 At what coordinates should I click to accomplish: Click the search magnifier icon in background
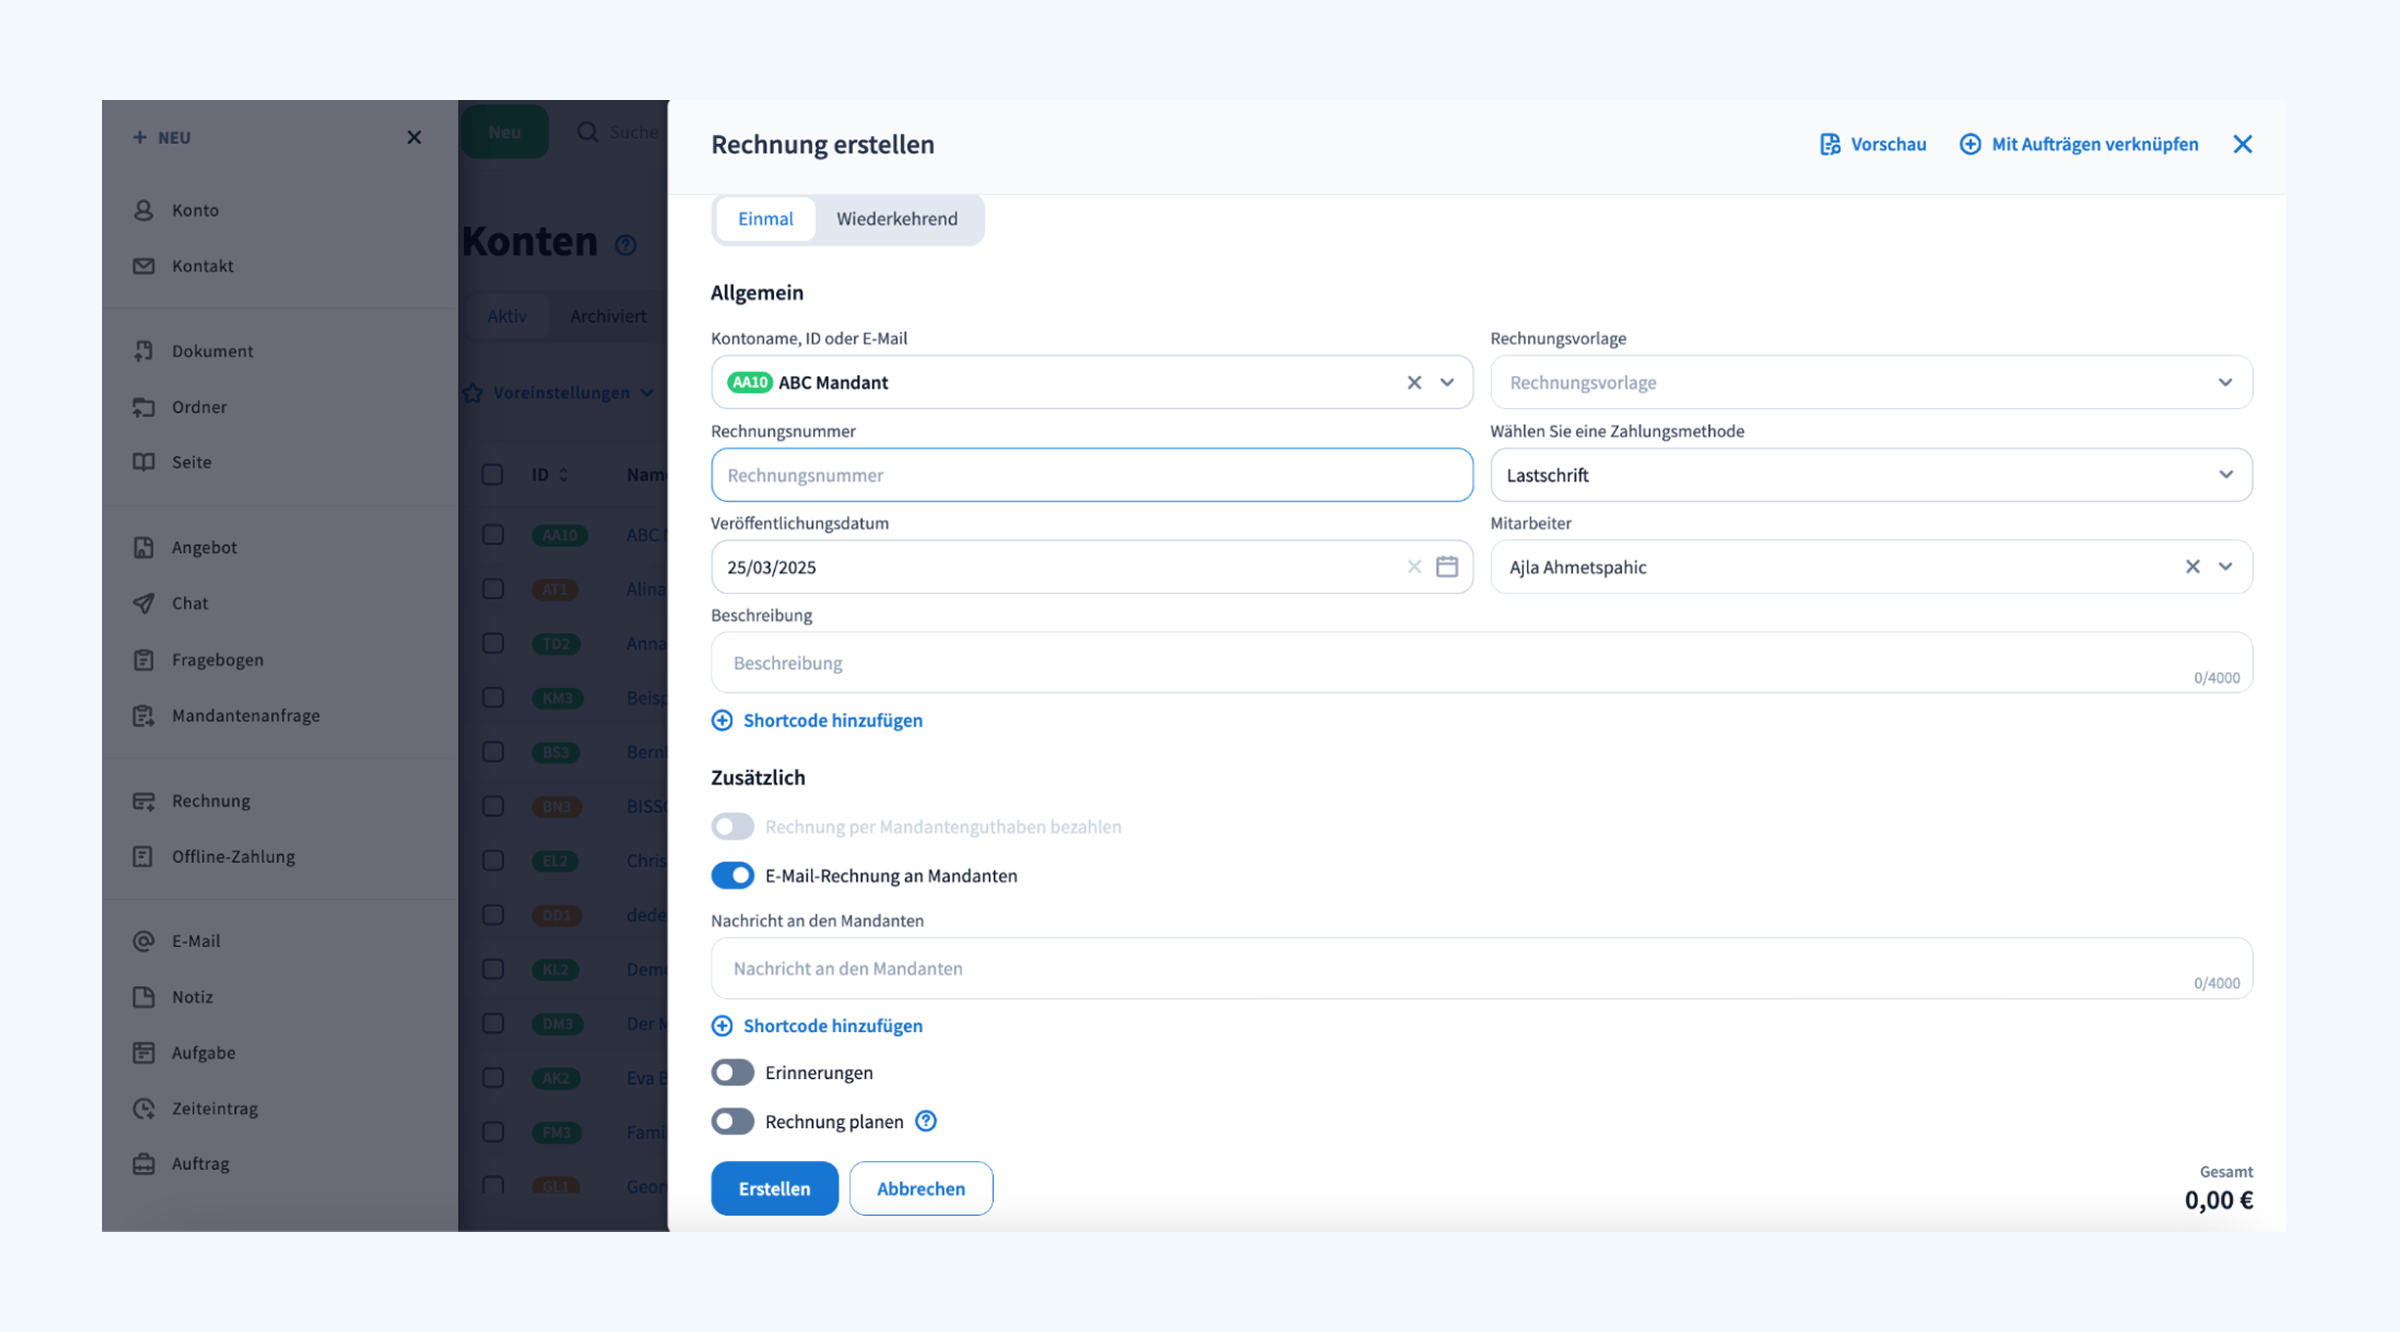click(588, 132)
